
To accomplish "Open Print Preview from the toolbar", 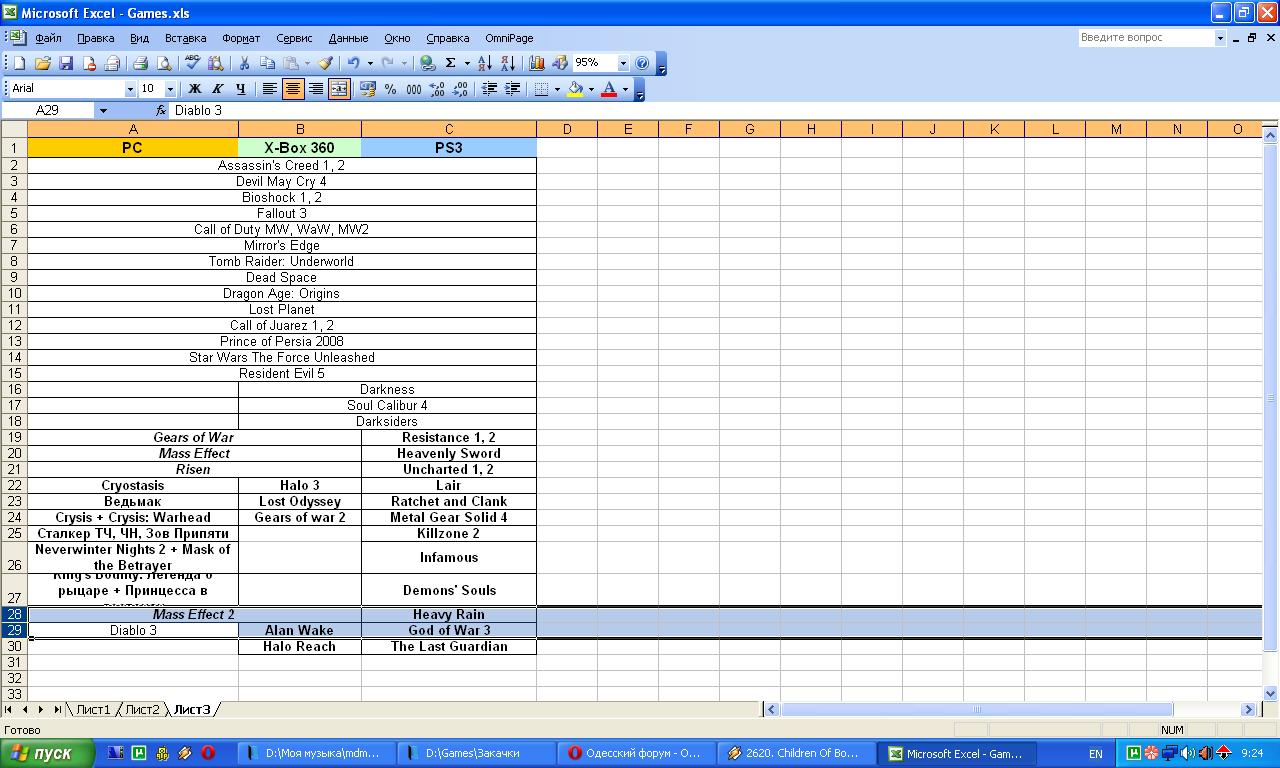I will [164, 63].
